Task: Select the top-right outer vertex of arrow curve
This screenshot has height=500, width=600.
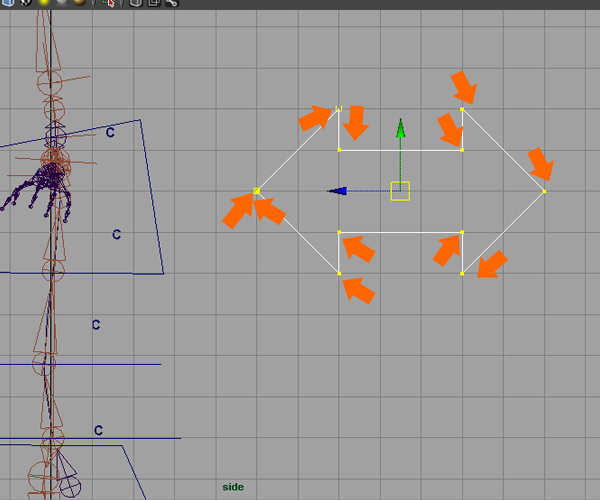Action: click(462, 109)
